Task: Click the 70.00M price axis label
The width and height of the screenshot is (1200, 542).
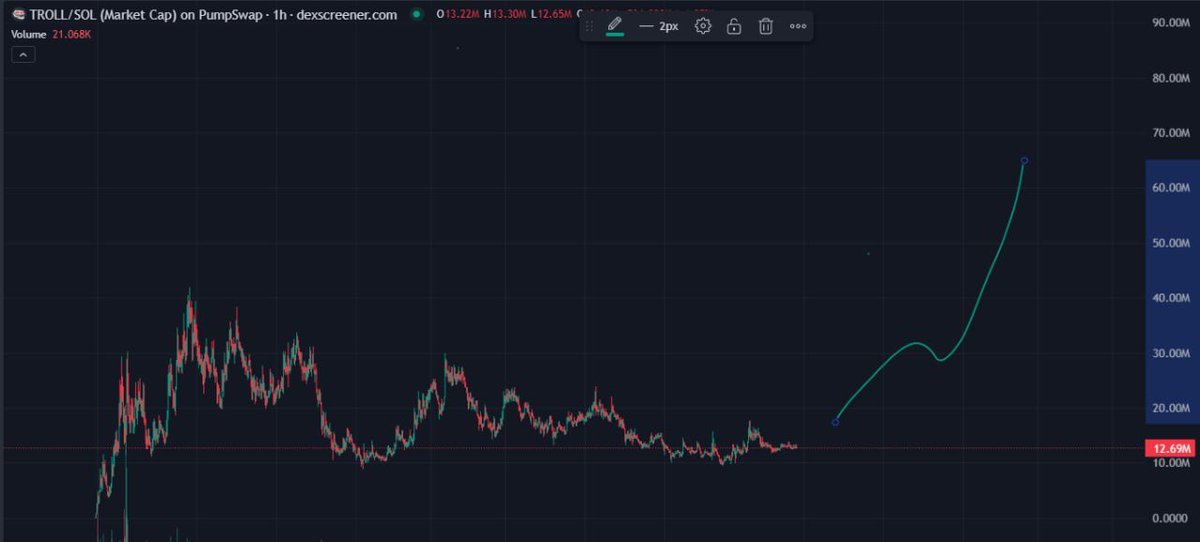Action: tap(1172, 133)
